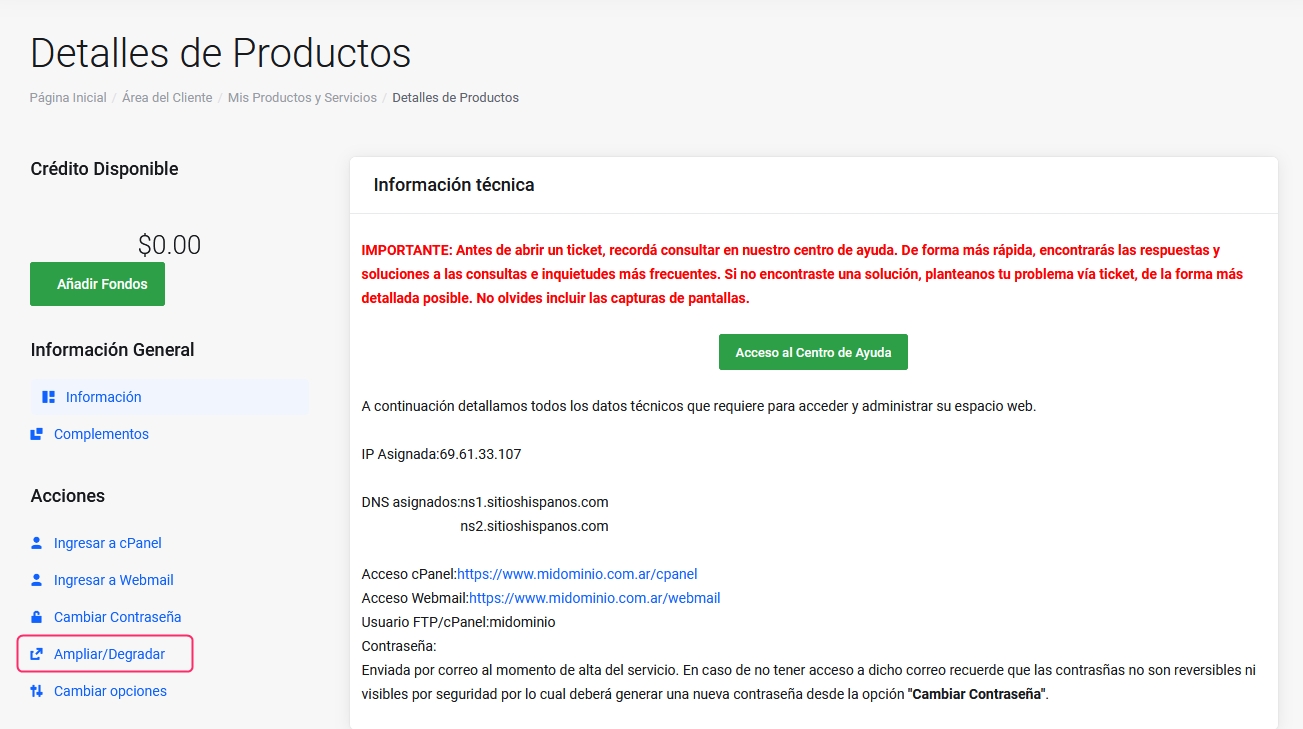The width and height of the screenshot is (1303, 729).
Task: Select Cambiar opciones action text
Action: [x=110, y=691]
